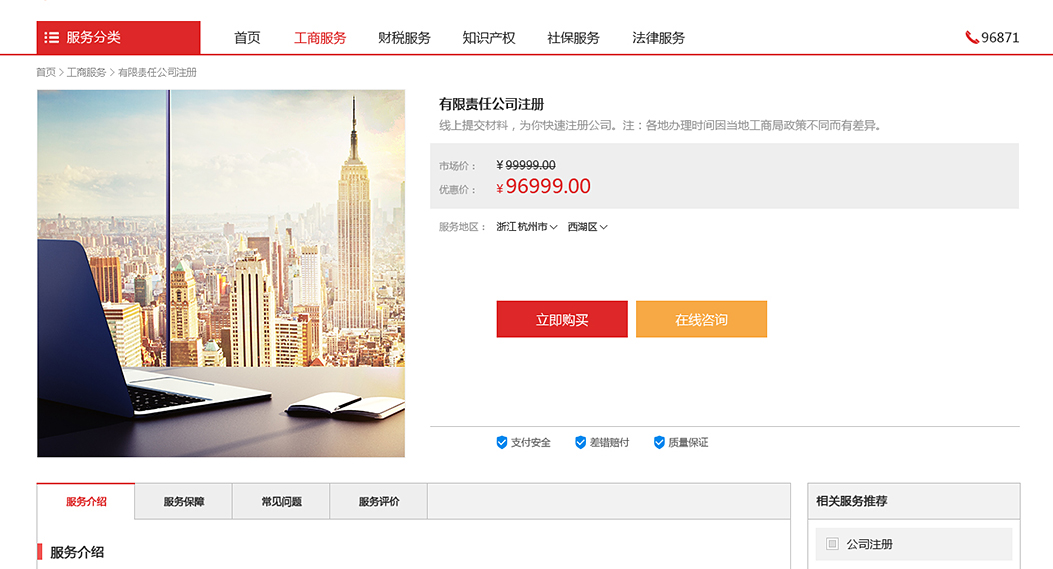Open the 服务分类 category menu
Screen dimensions: 1053x569
click(118, 38)
